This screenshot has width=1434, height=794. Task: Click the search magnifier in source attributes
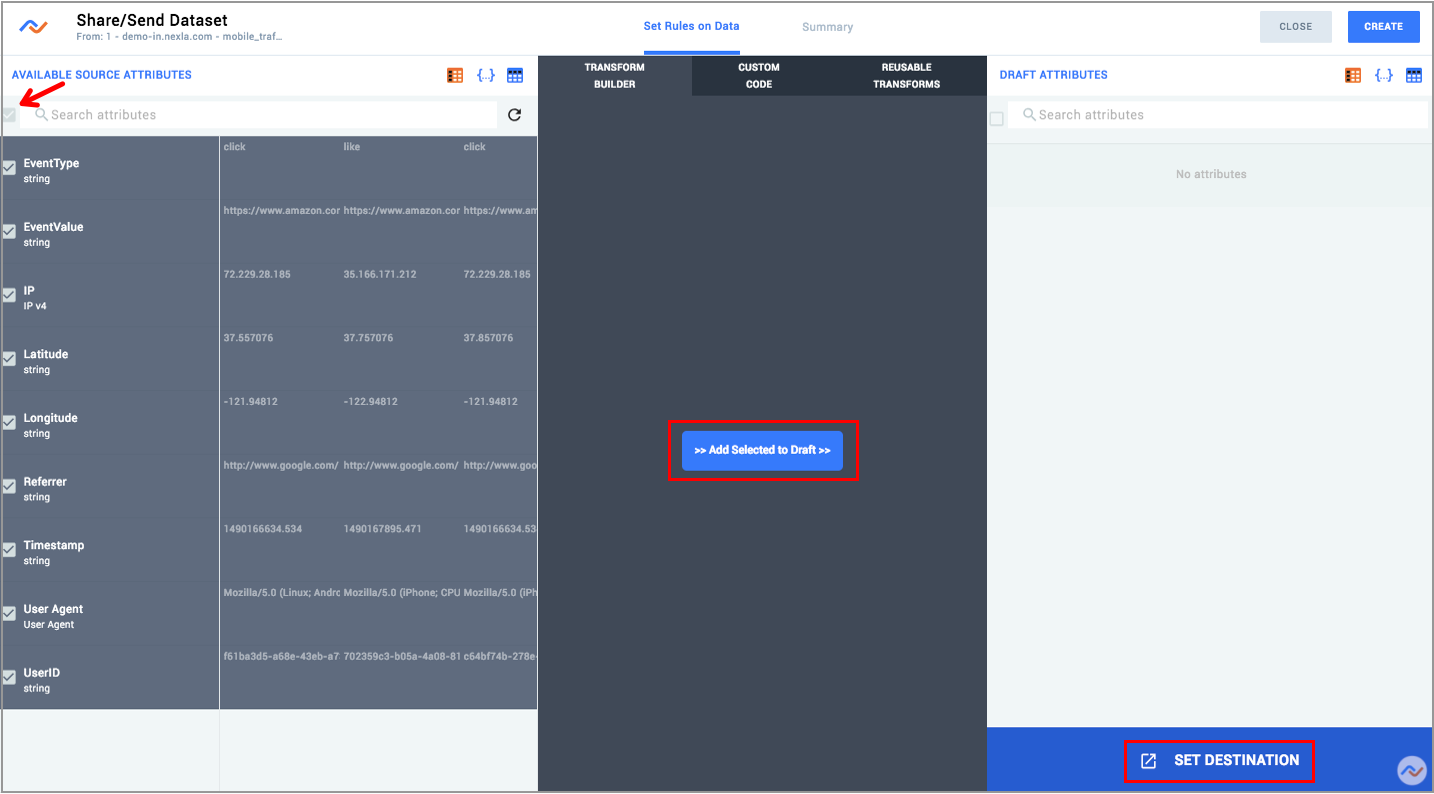[x=41, y=114]
